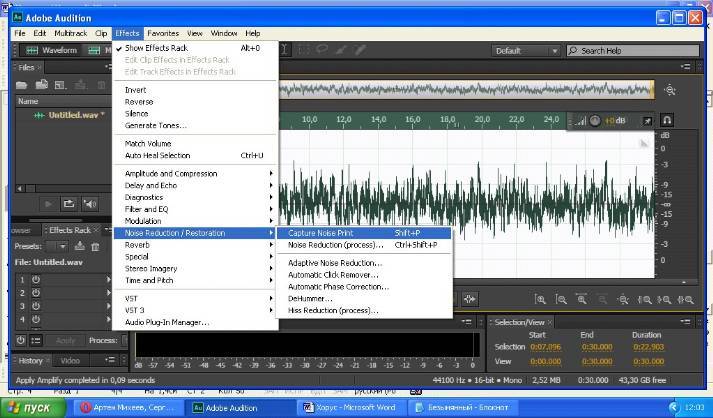
Task: Save effects rack preset icon
Action: tap(80, 246)
